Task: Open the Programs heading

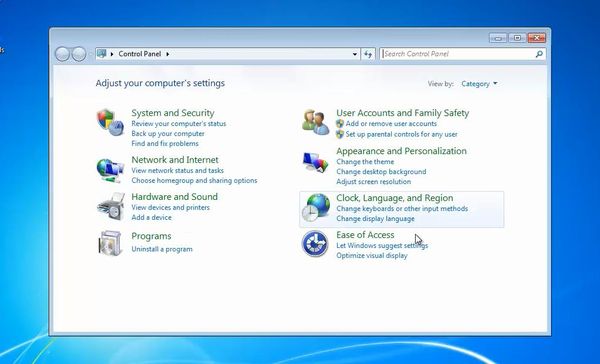Action: [151, 236]
